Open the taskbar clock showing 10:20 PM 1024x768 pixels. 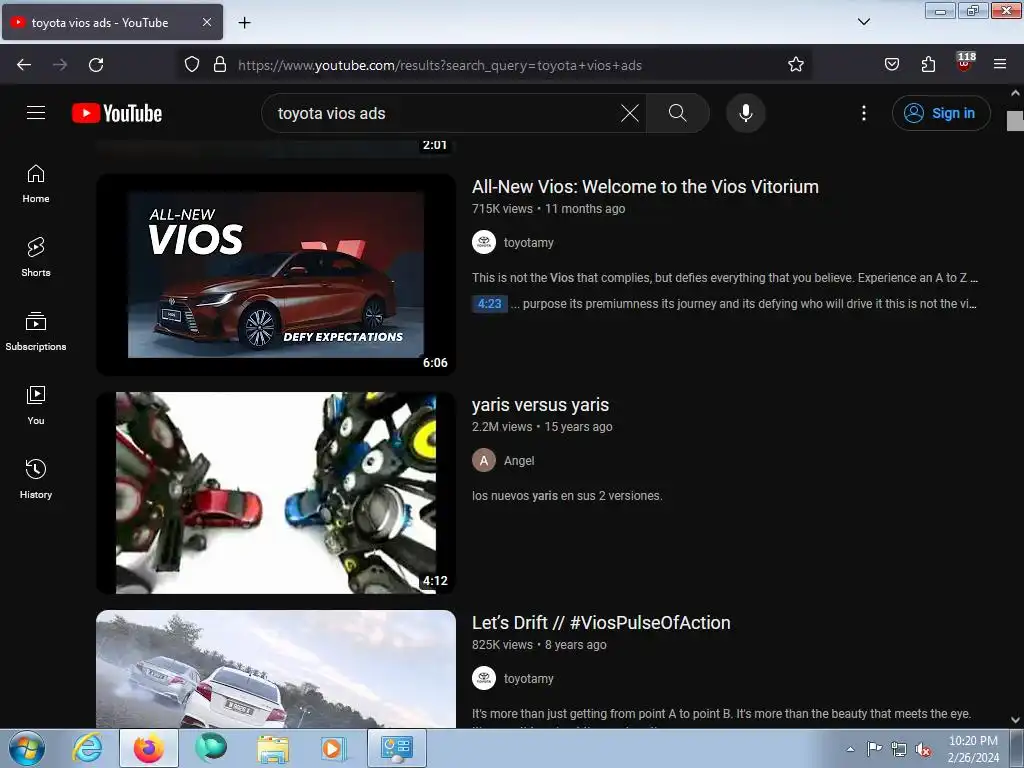click(973, 749)
